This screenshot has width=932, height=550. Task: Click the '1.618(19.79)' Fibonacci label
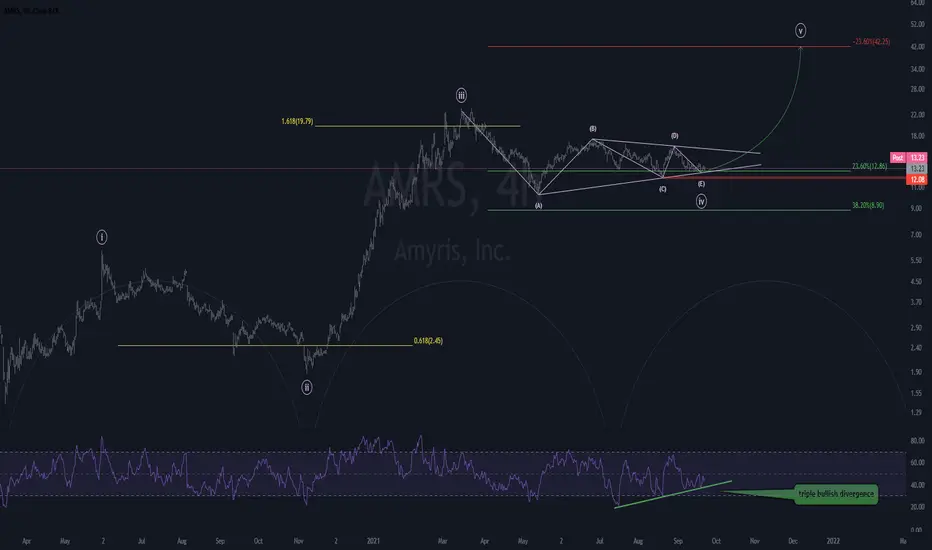pyautogui.click(x=297, y=121)
